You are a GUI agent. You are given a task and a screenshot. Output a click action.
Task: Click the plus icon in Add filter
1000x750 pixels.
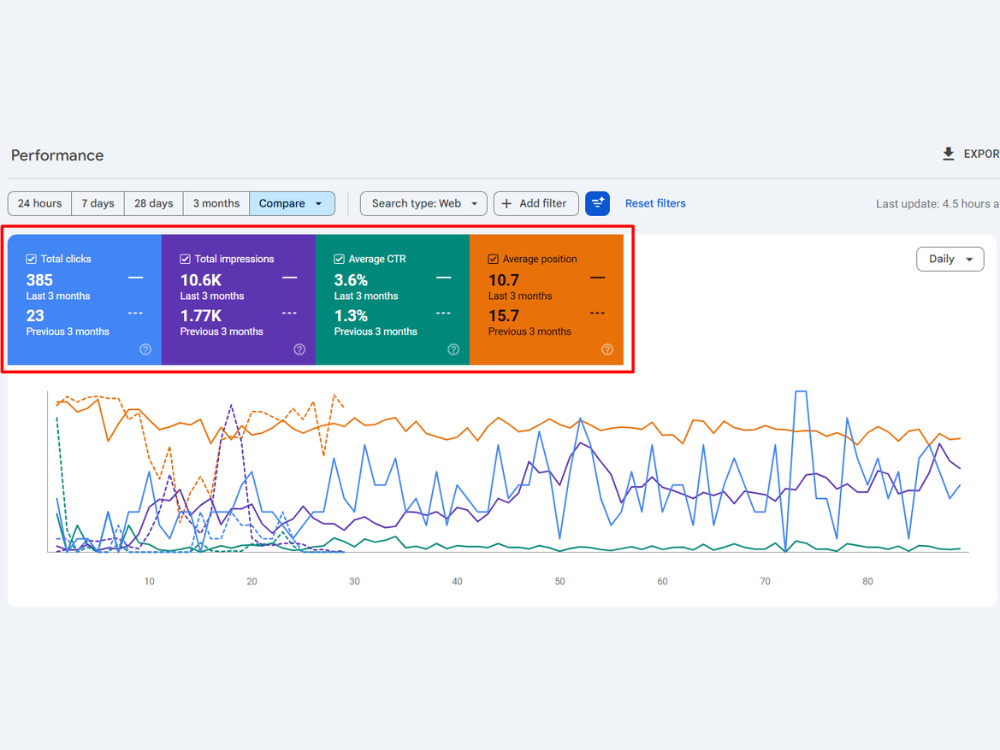[506, 203]
